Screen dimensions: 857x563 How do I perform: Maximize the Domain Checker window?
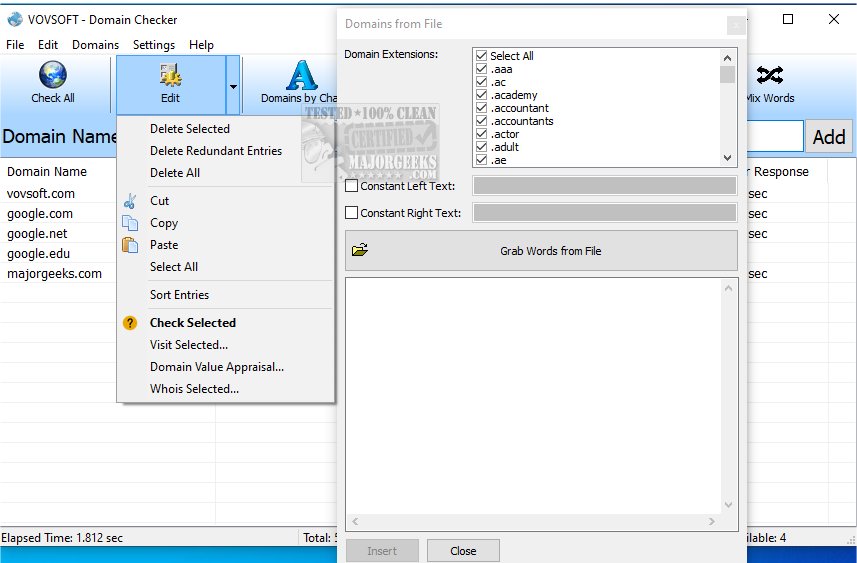click(788, 19)
